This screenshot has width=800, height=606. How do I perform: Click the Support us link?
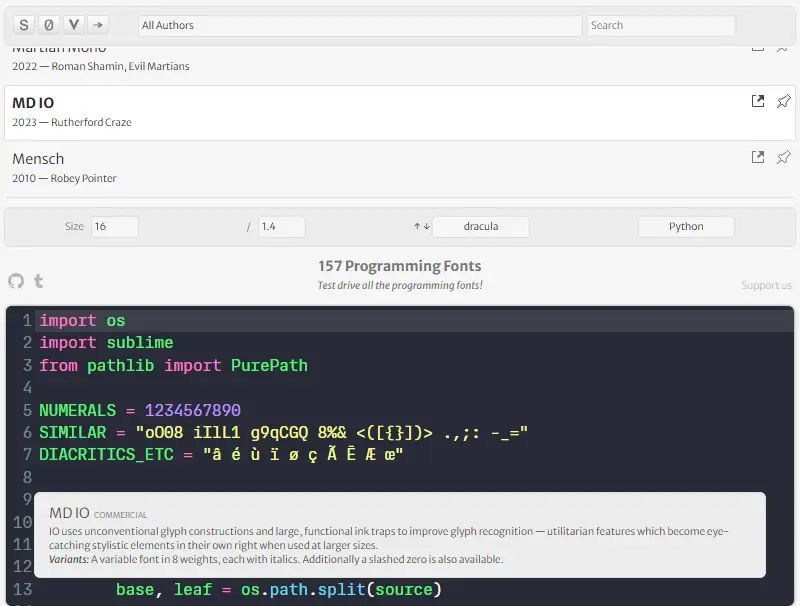pyautogui.click(x=766, y=286)
